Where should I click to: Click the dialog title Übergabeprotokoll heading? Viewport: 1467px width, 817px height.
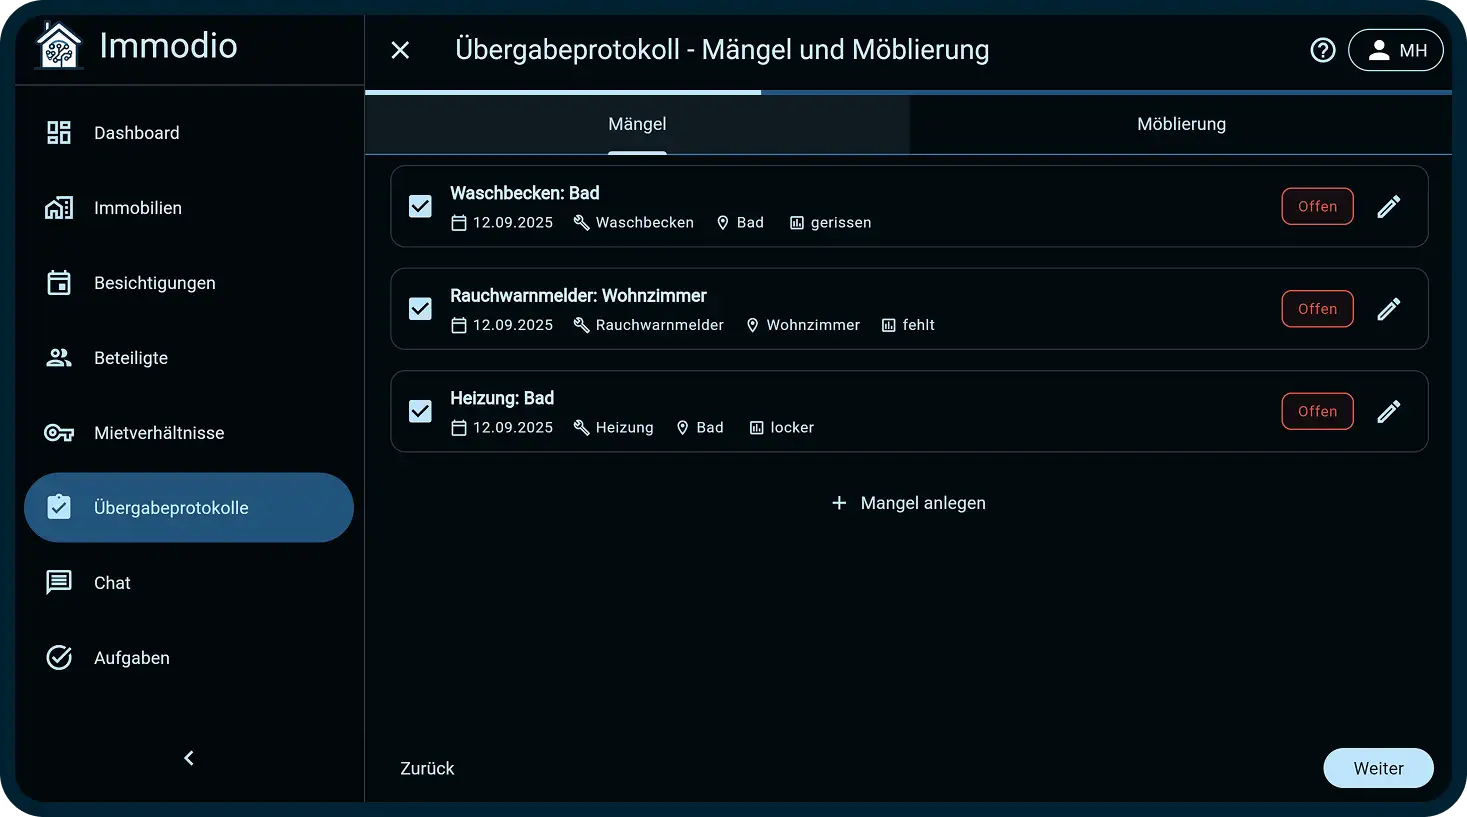pos(722,50)
